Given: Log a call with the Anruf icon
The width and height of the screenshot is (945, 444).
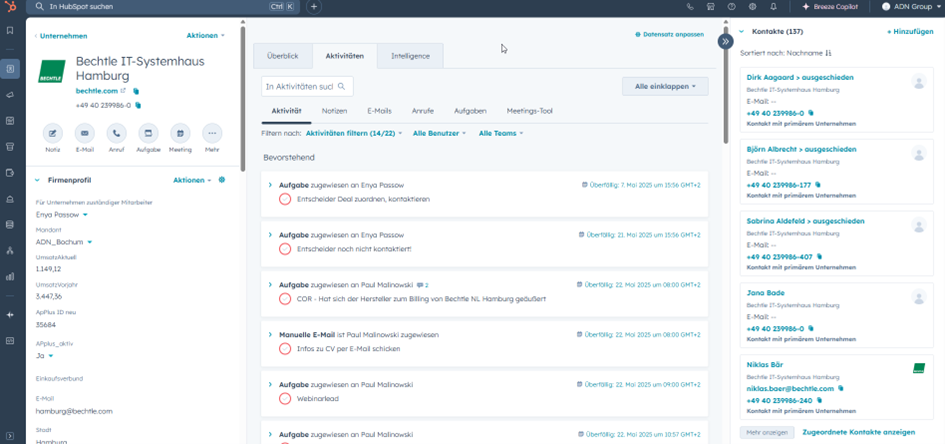Looking at the screenshot, I should [116, 133].
